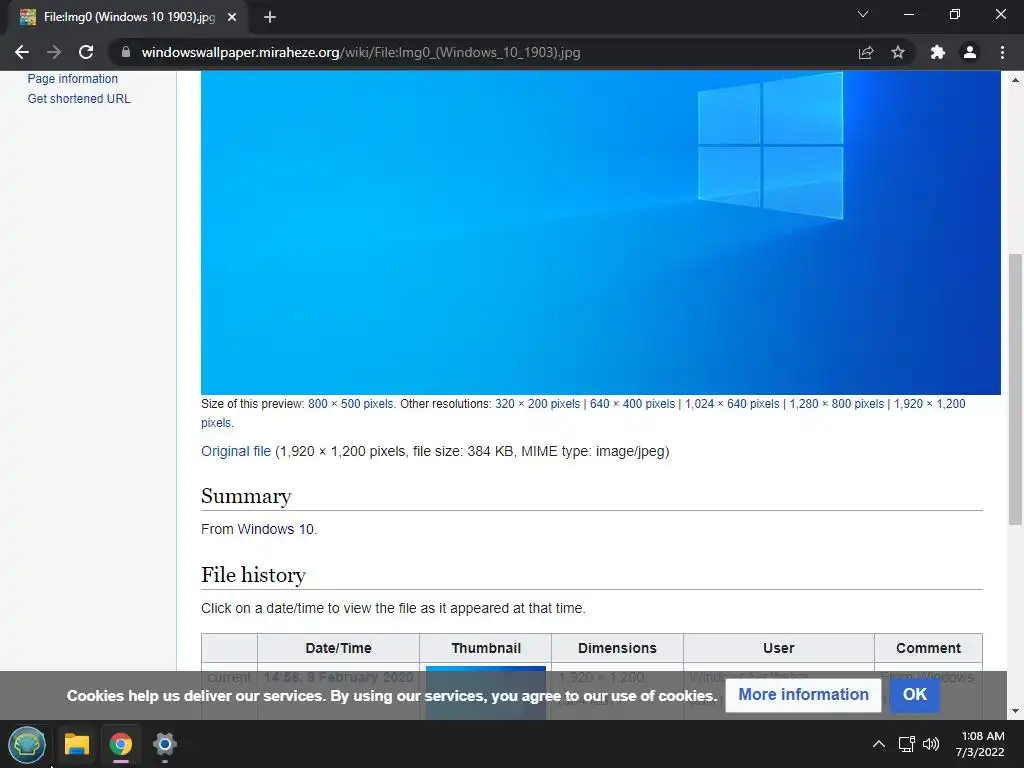Open File Explorer from taskbar

(76, 744)
